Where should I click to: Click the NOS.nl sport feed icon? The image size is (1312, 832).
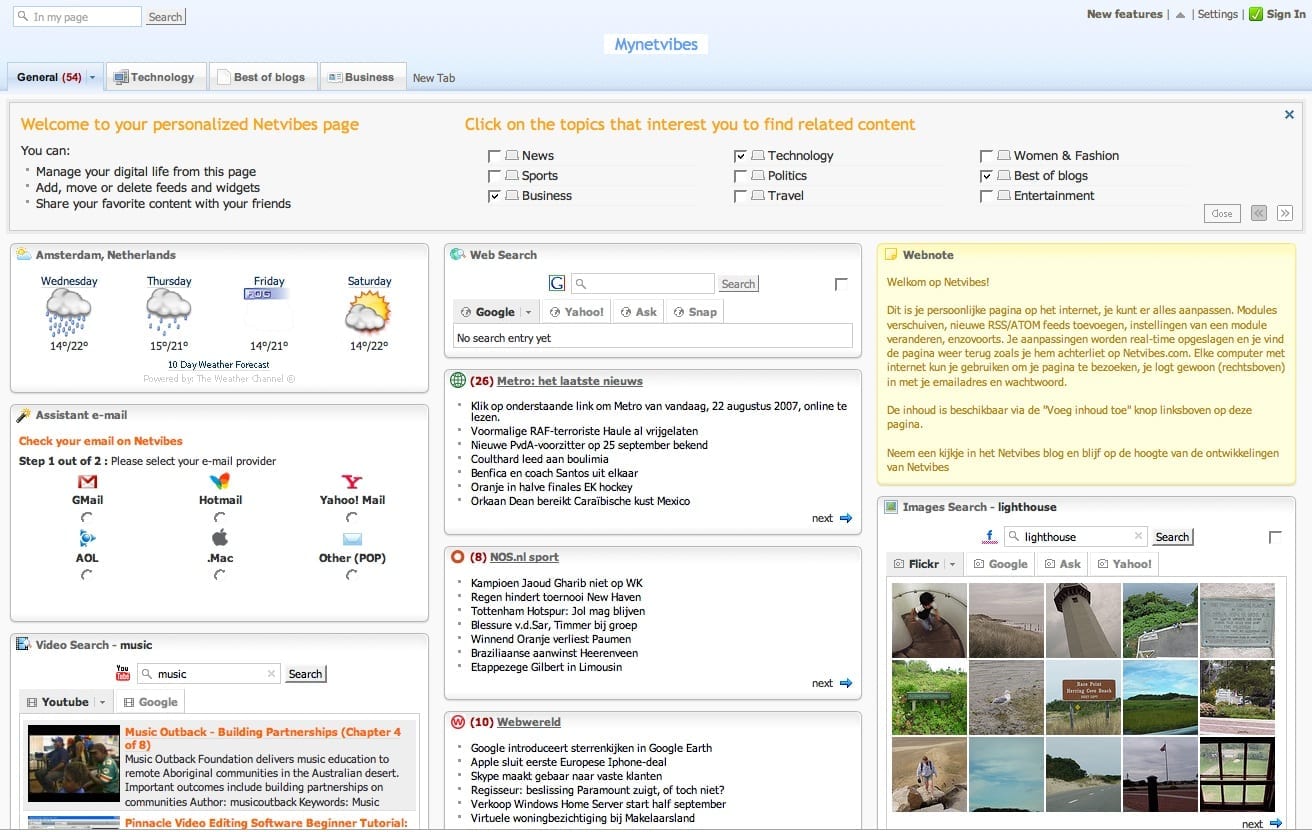(458, 557)
